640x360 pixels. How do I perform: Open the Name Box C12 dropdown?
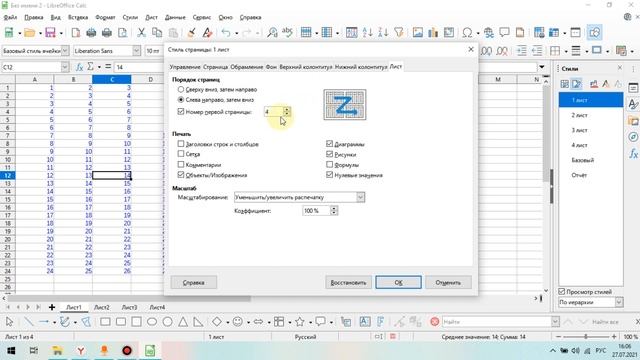pos(64,67)
